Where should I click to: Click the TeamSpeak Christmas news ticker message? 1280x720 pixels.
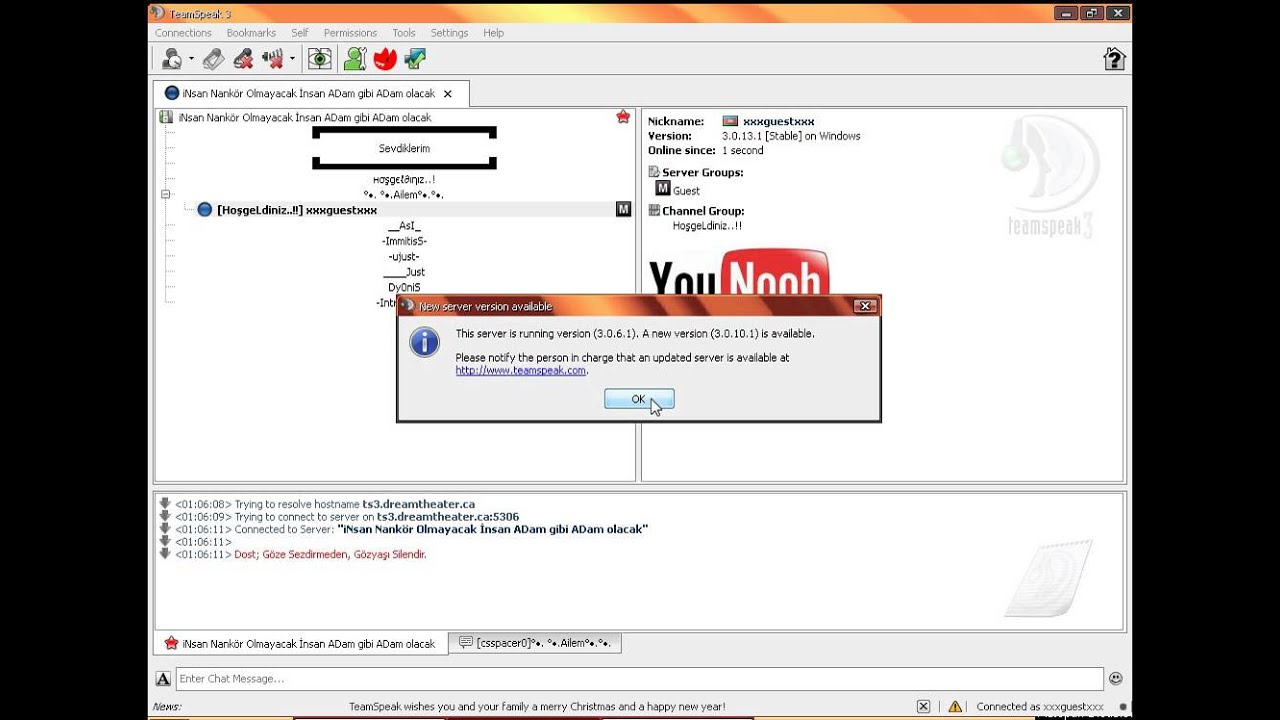pyautogui.click(x=537, y=706)
